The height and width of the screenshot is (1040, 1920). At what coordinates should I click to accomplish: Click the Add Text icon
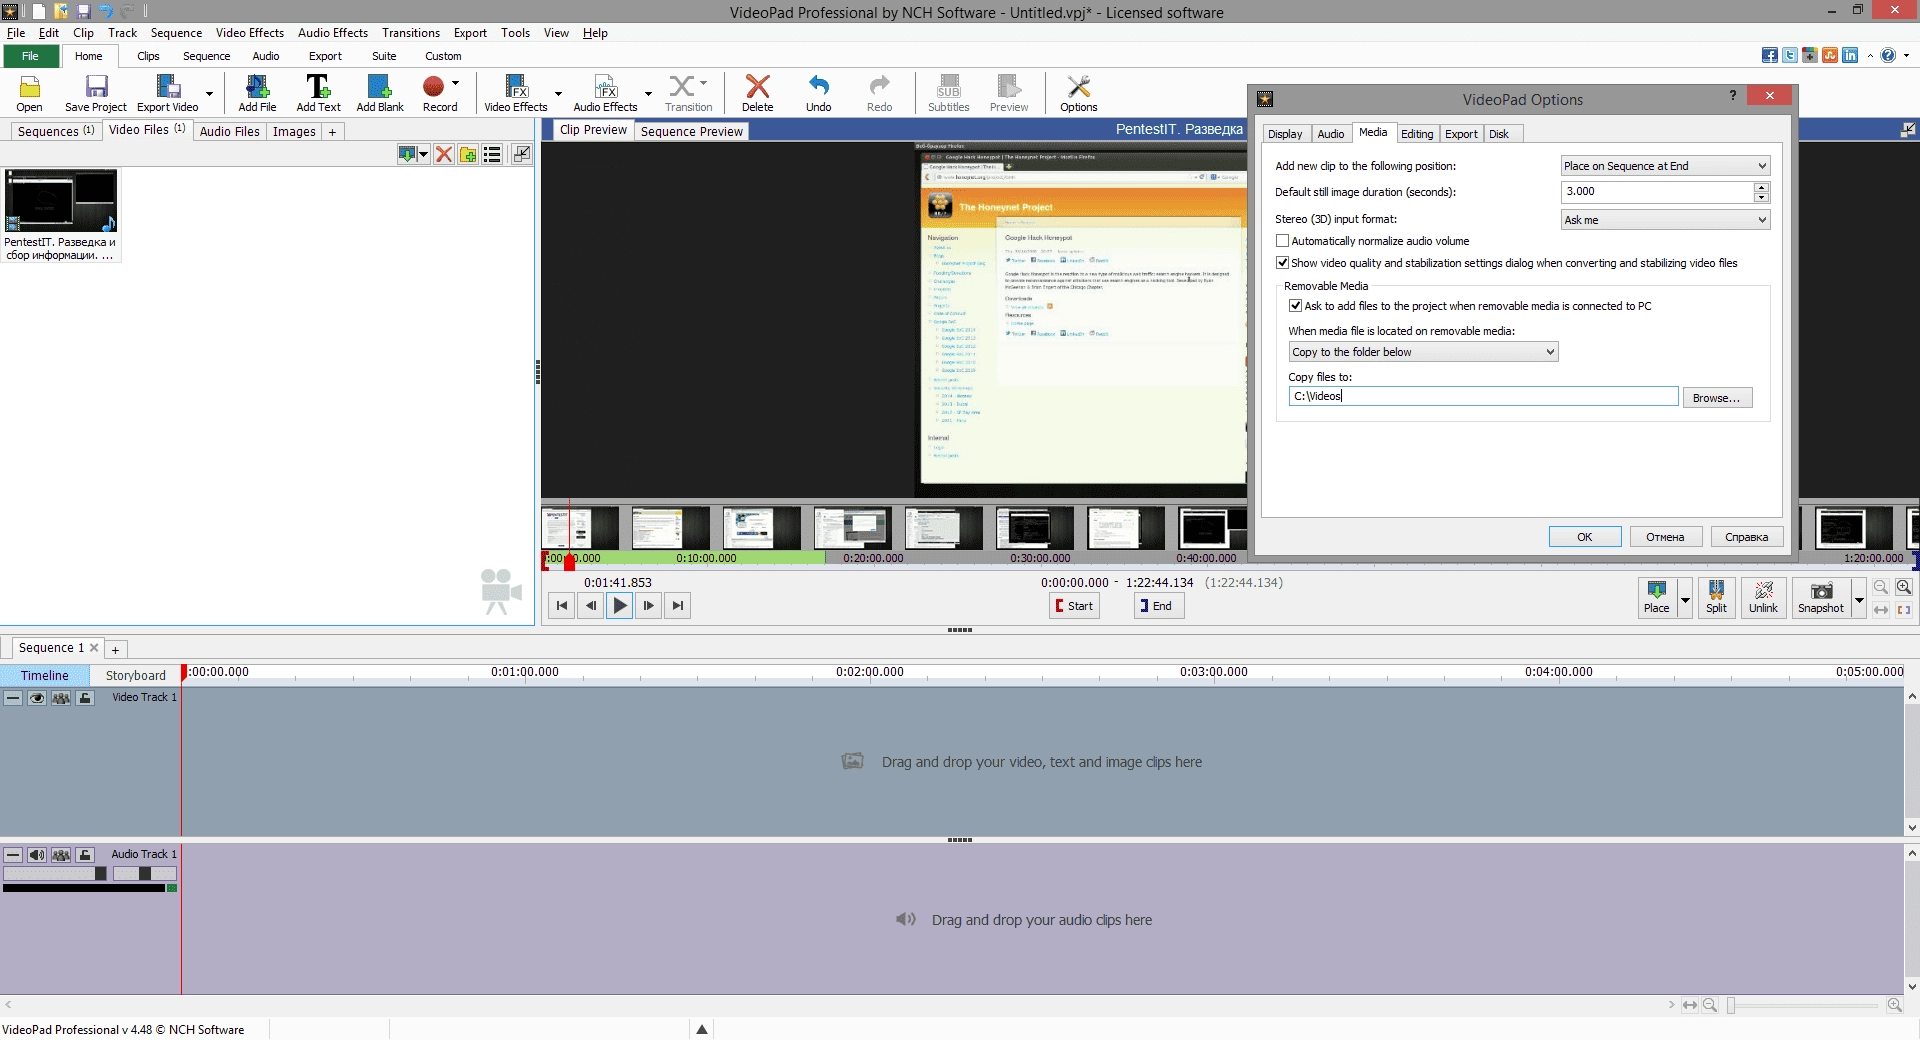[318, 93]
